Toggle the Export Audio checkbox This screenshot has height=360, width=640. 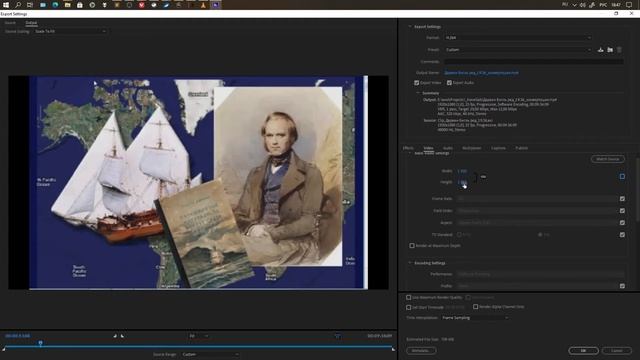(449, 83)
